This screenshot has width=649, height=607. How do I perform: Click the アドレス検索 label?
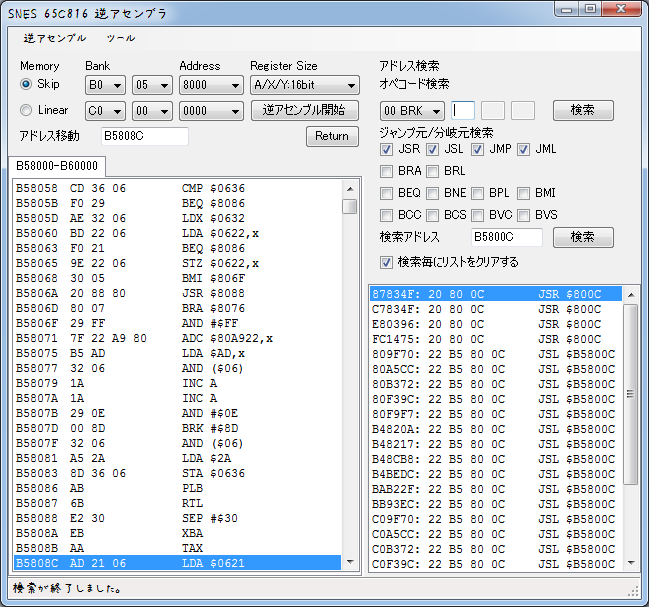tap(409, 66)
